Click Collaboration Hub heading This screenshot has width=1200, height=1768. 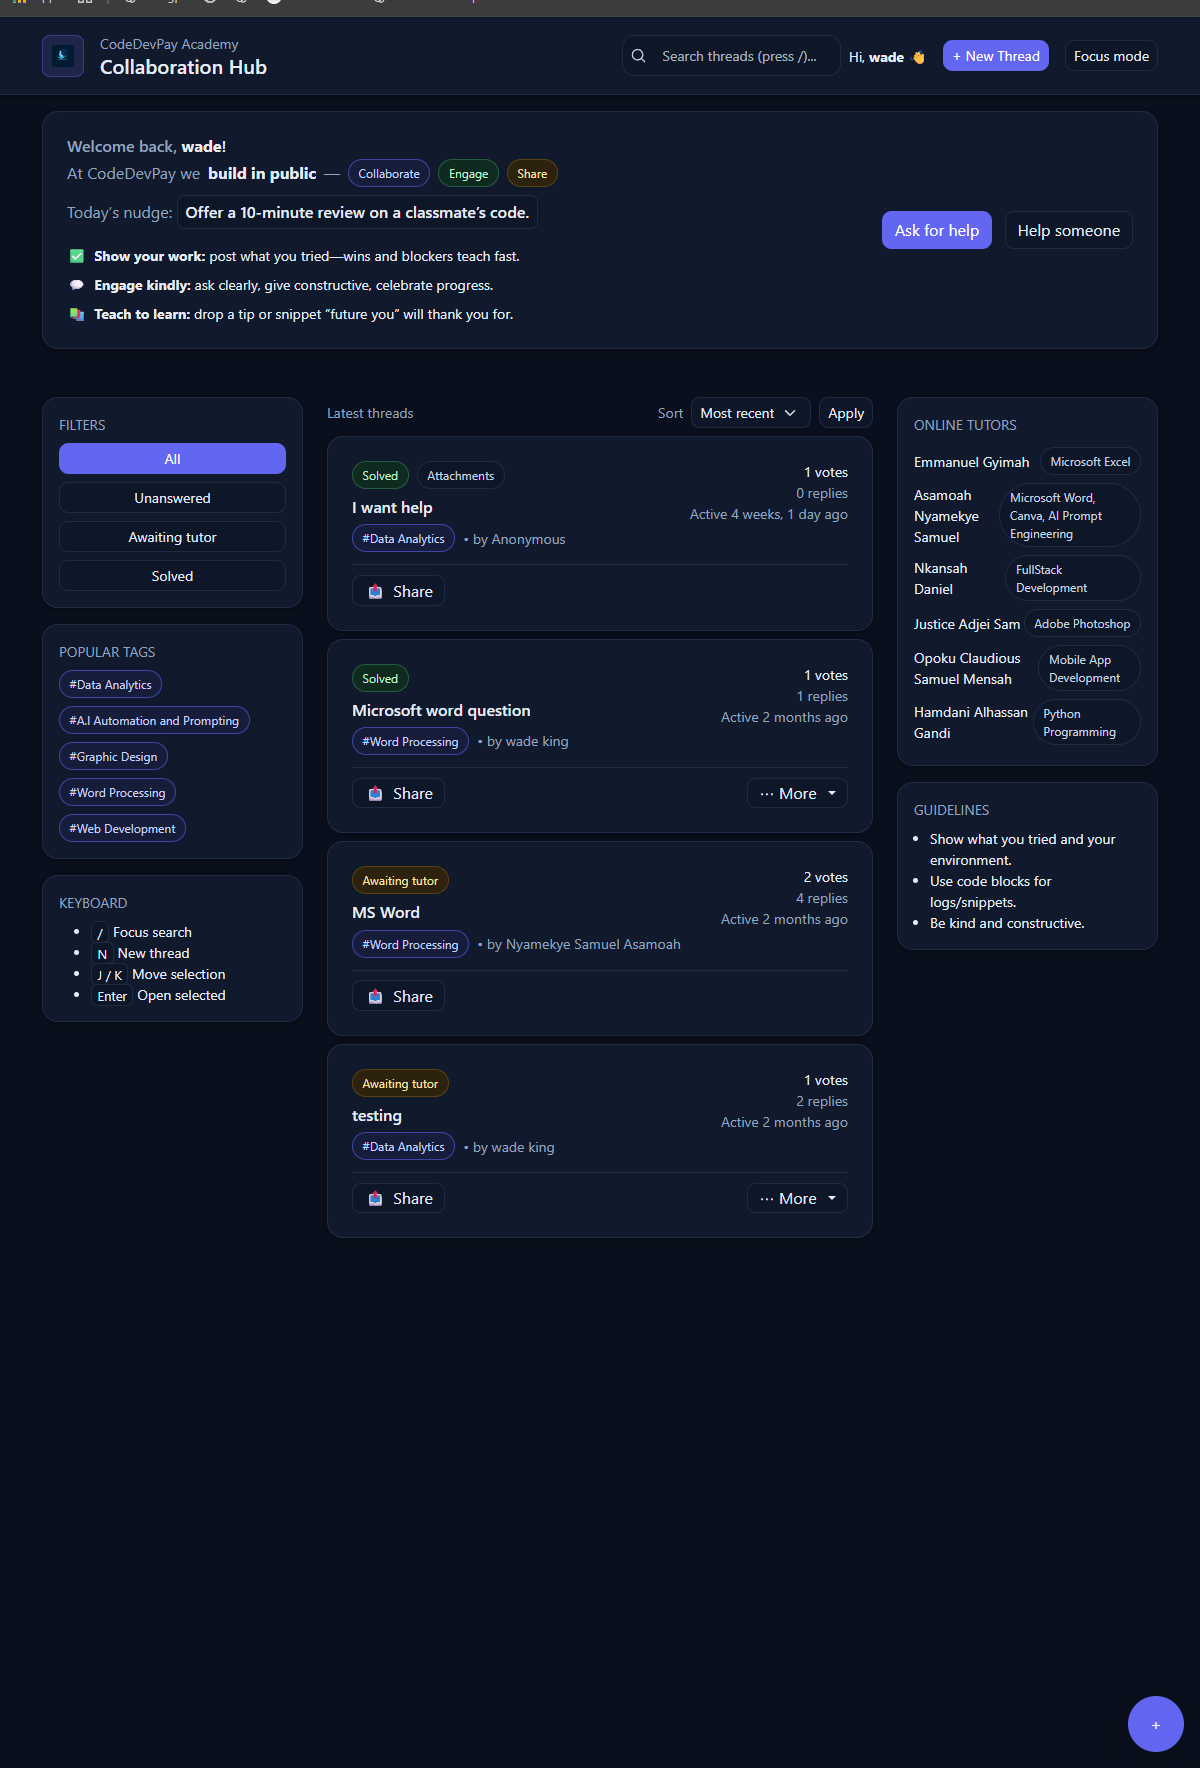183,67
